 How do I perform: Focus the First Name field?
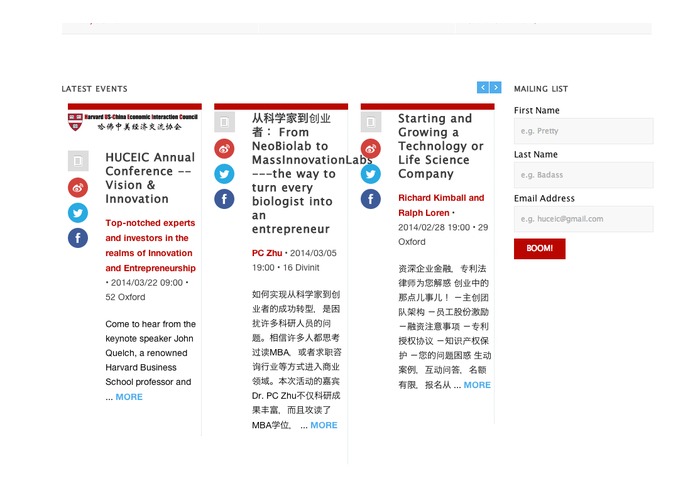click(x=583, y=131)
